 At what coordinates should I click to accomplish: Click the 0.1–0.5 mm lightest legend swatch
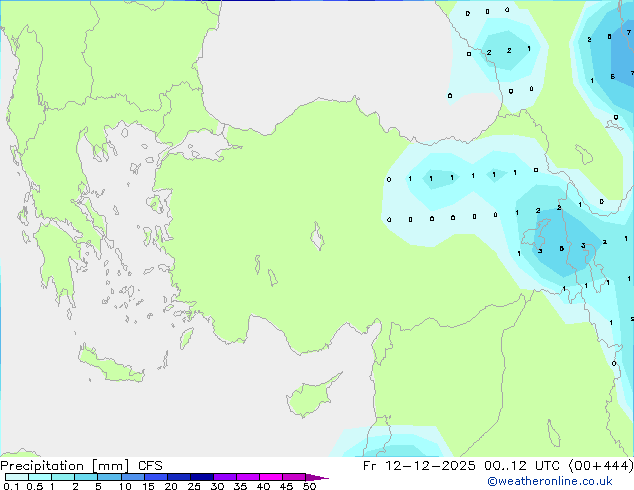[x=17, y=477]
